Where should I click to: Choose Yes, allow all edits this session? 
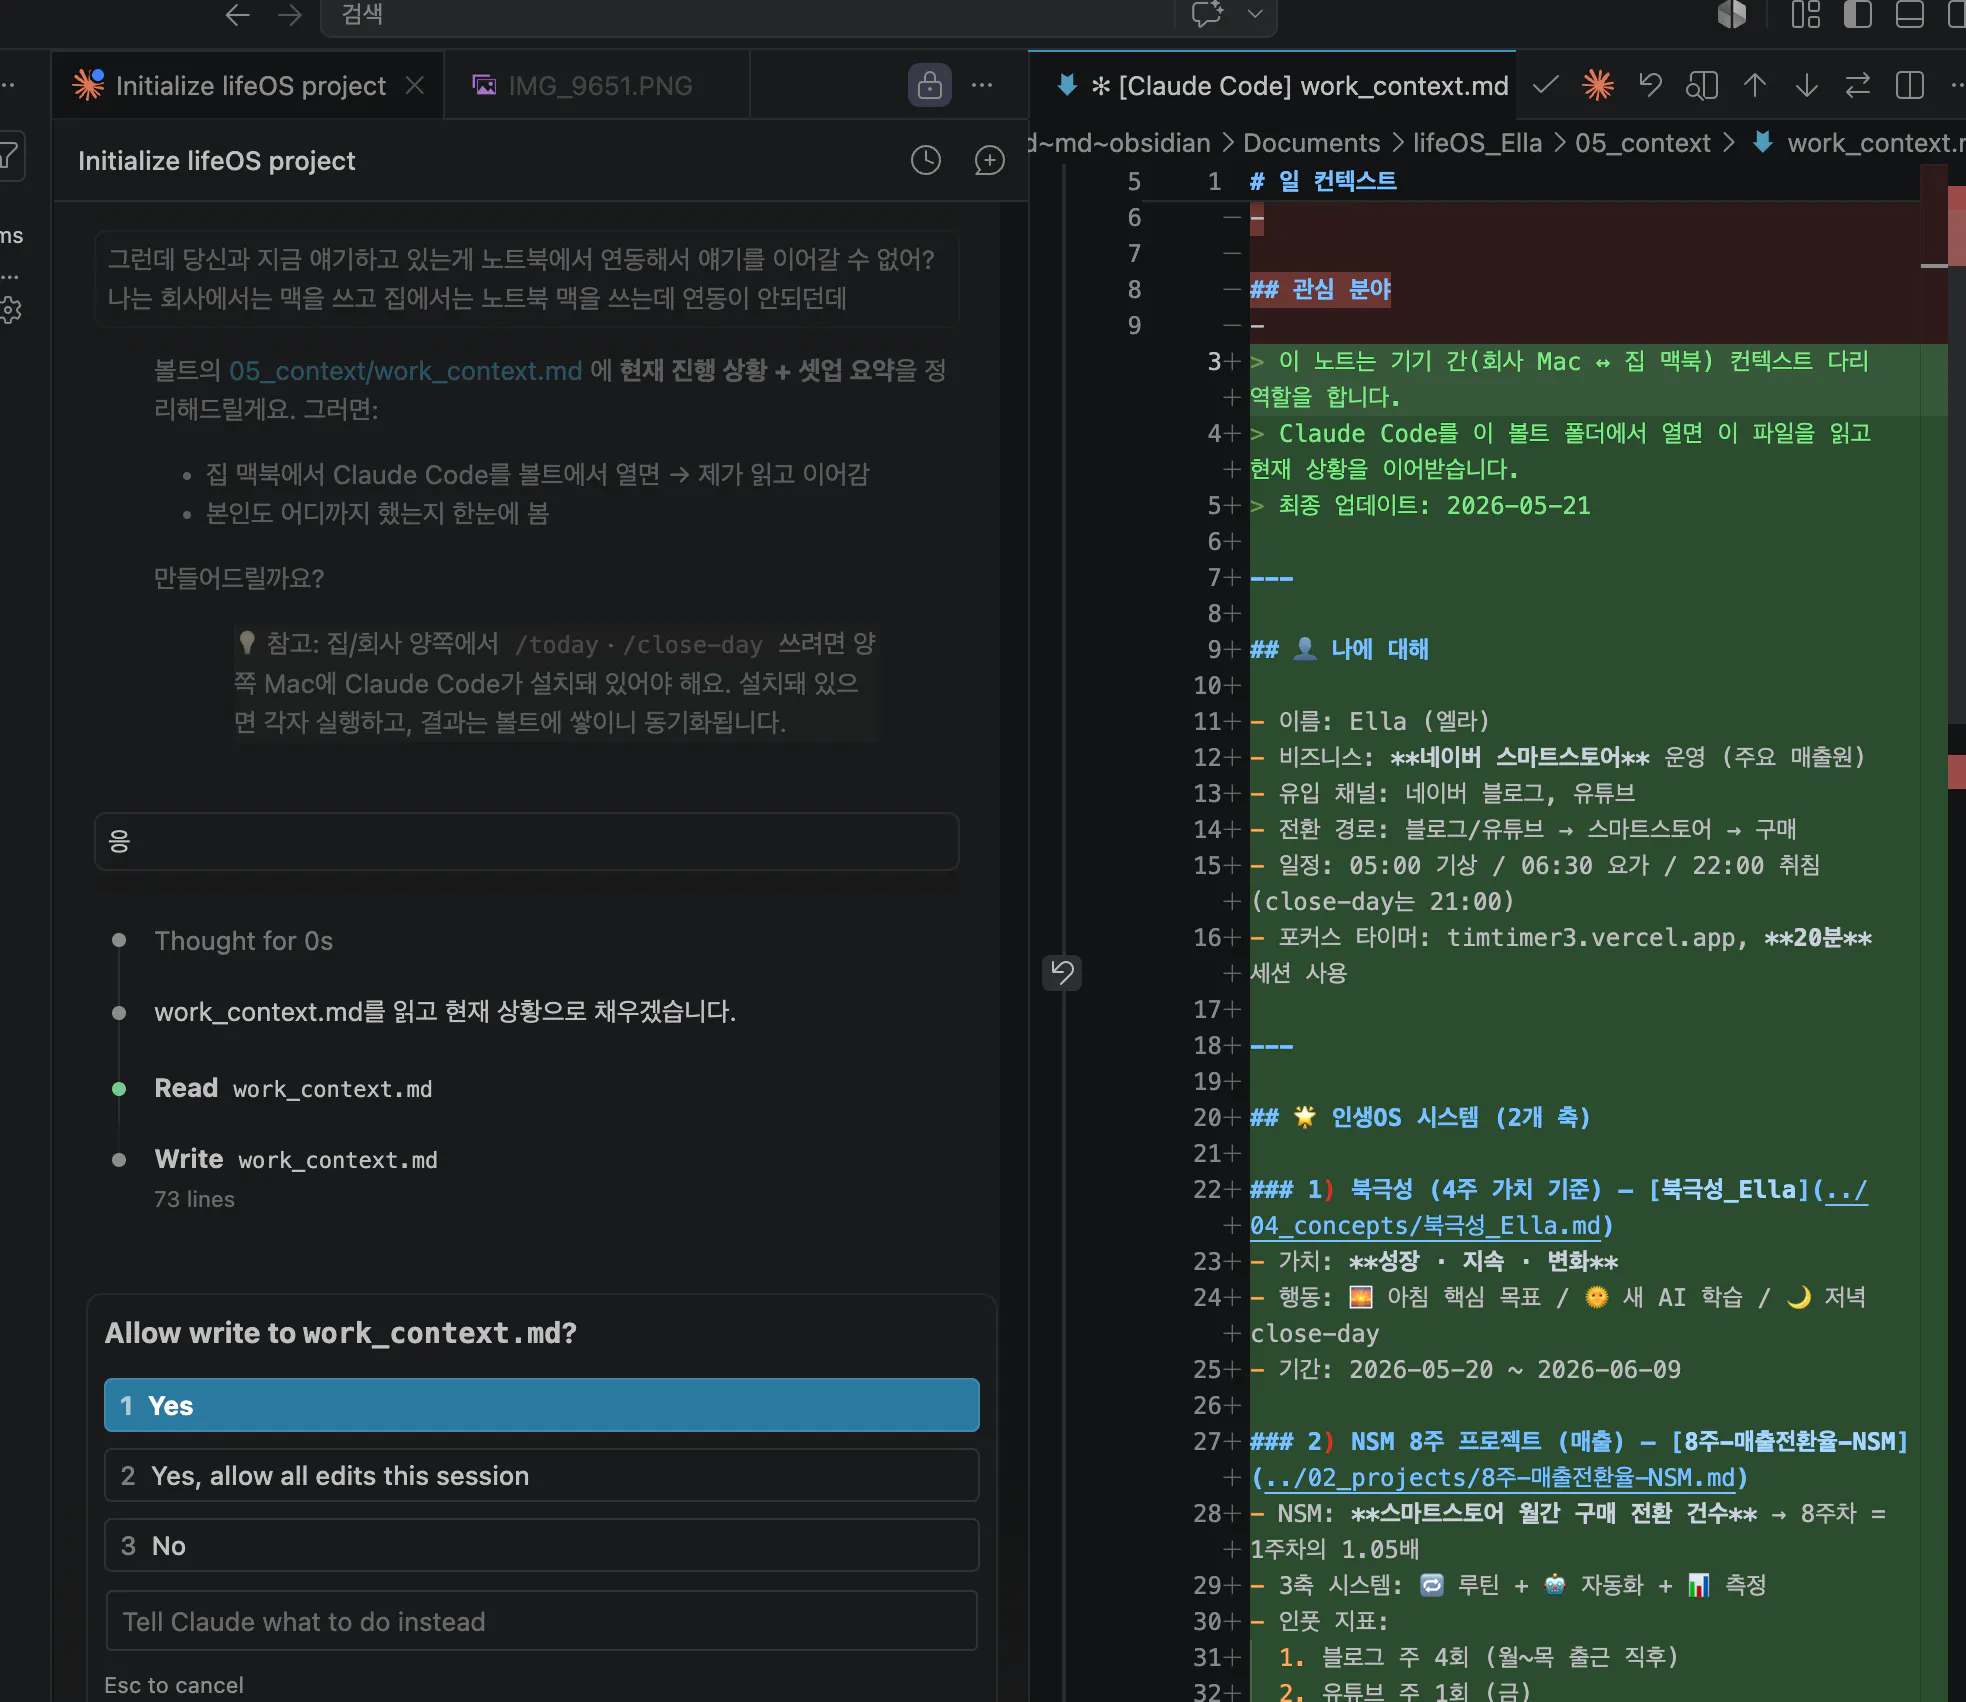pyautogui.click(x=541, y=1475)
